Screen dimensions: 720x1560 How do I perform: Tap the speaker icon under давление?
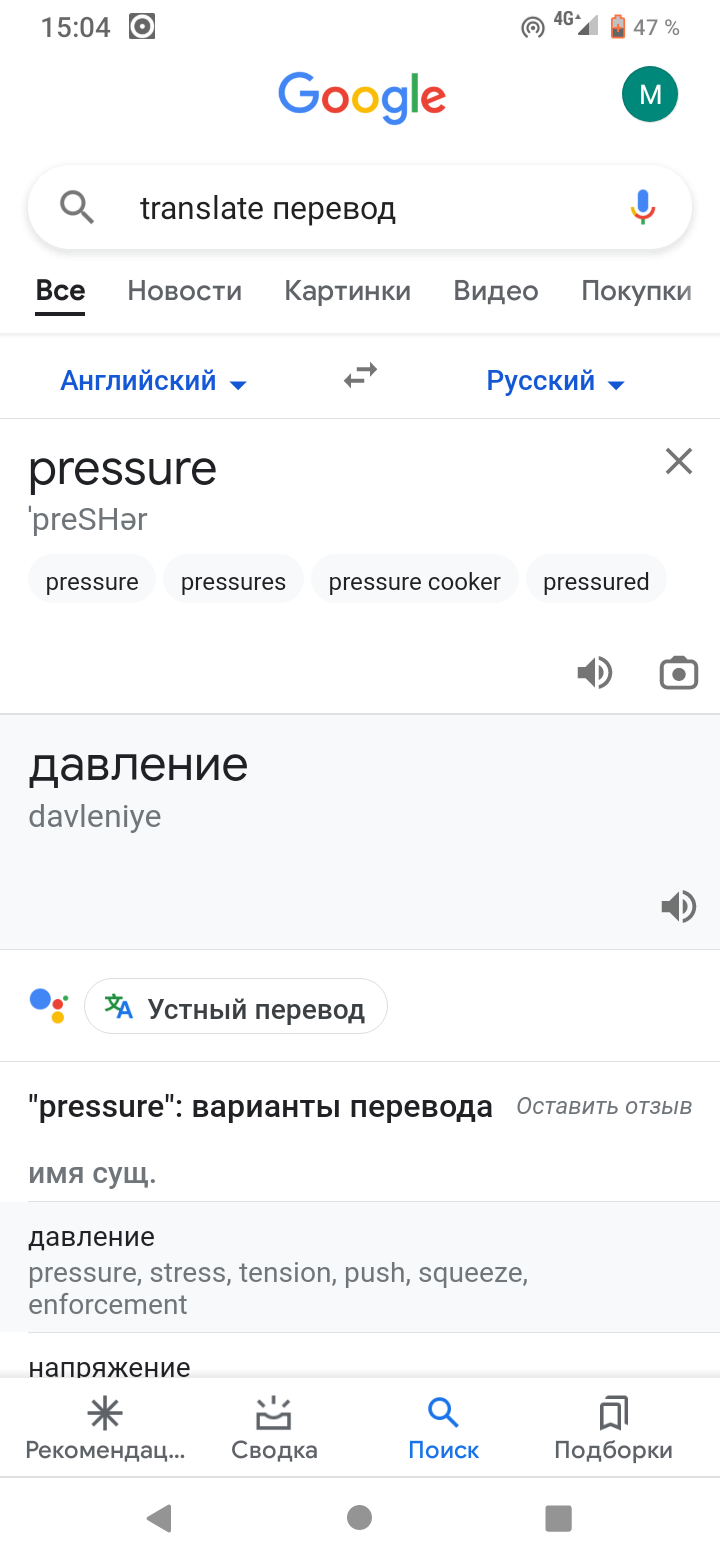coord(679,906)
